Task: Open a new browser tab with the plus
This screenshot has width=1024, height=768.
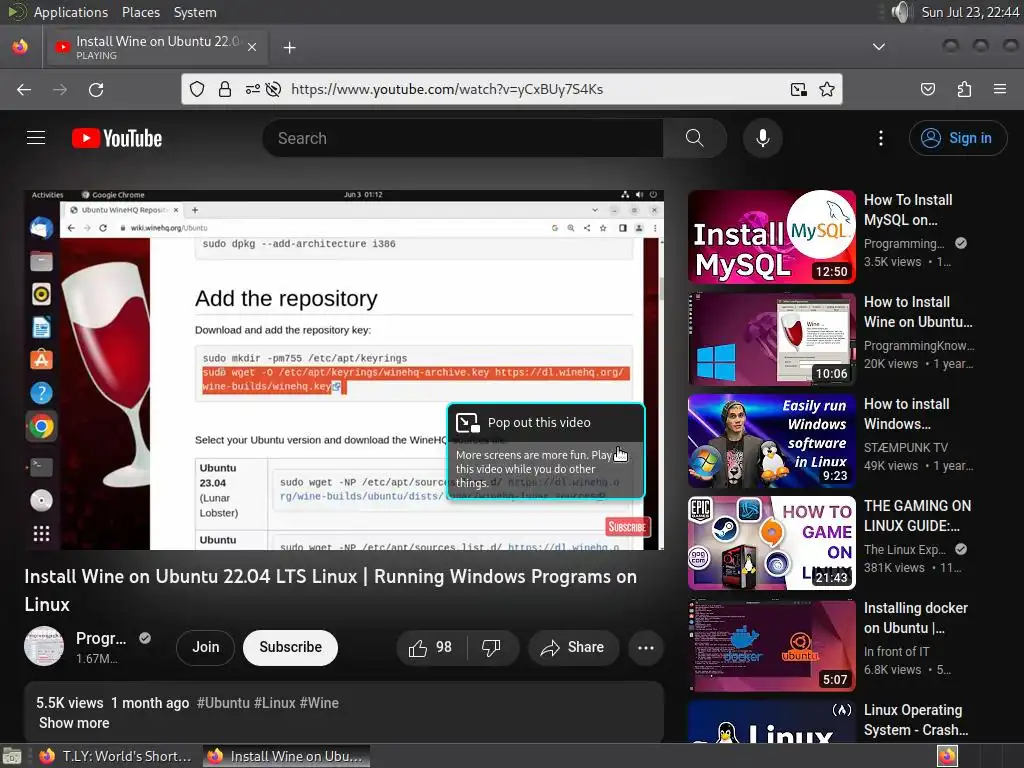Action: coord(290,48)
